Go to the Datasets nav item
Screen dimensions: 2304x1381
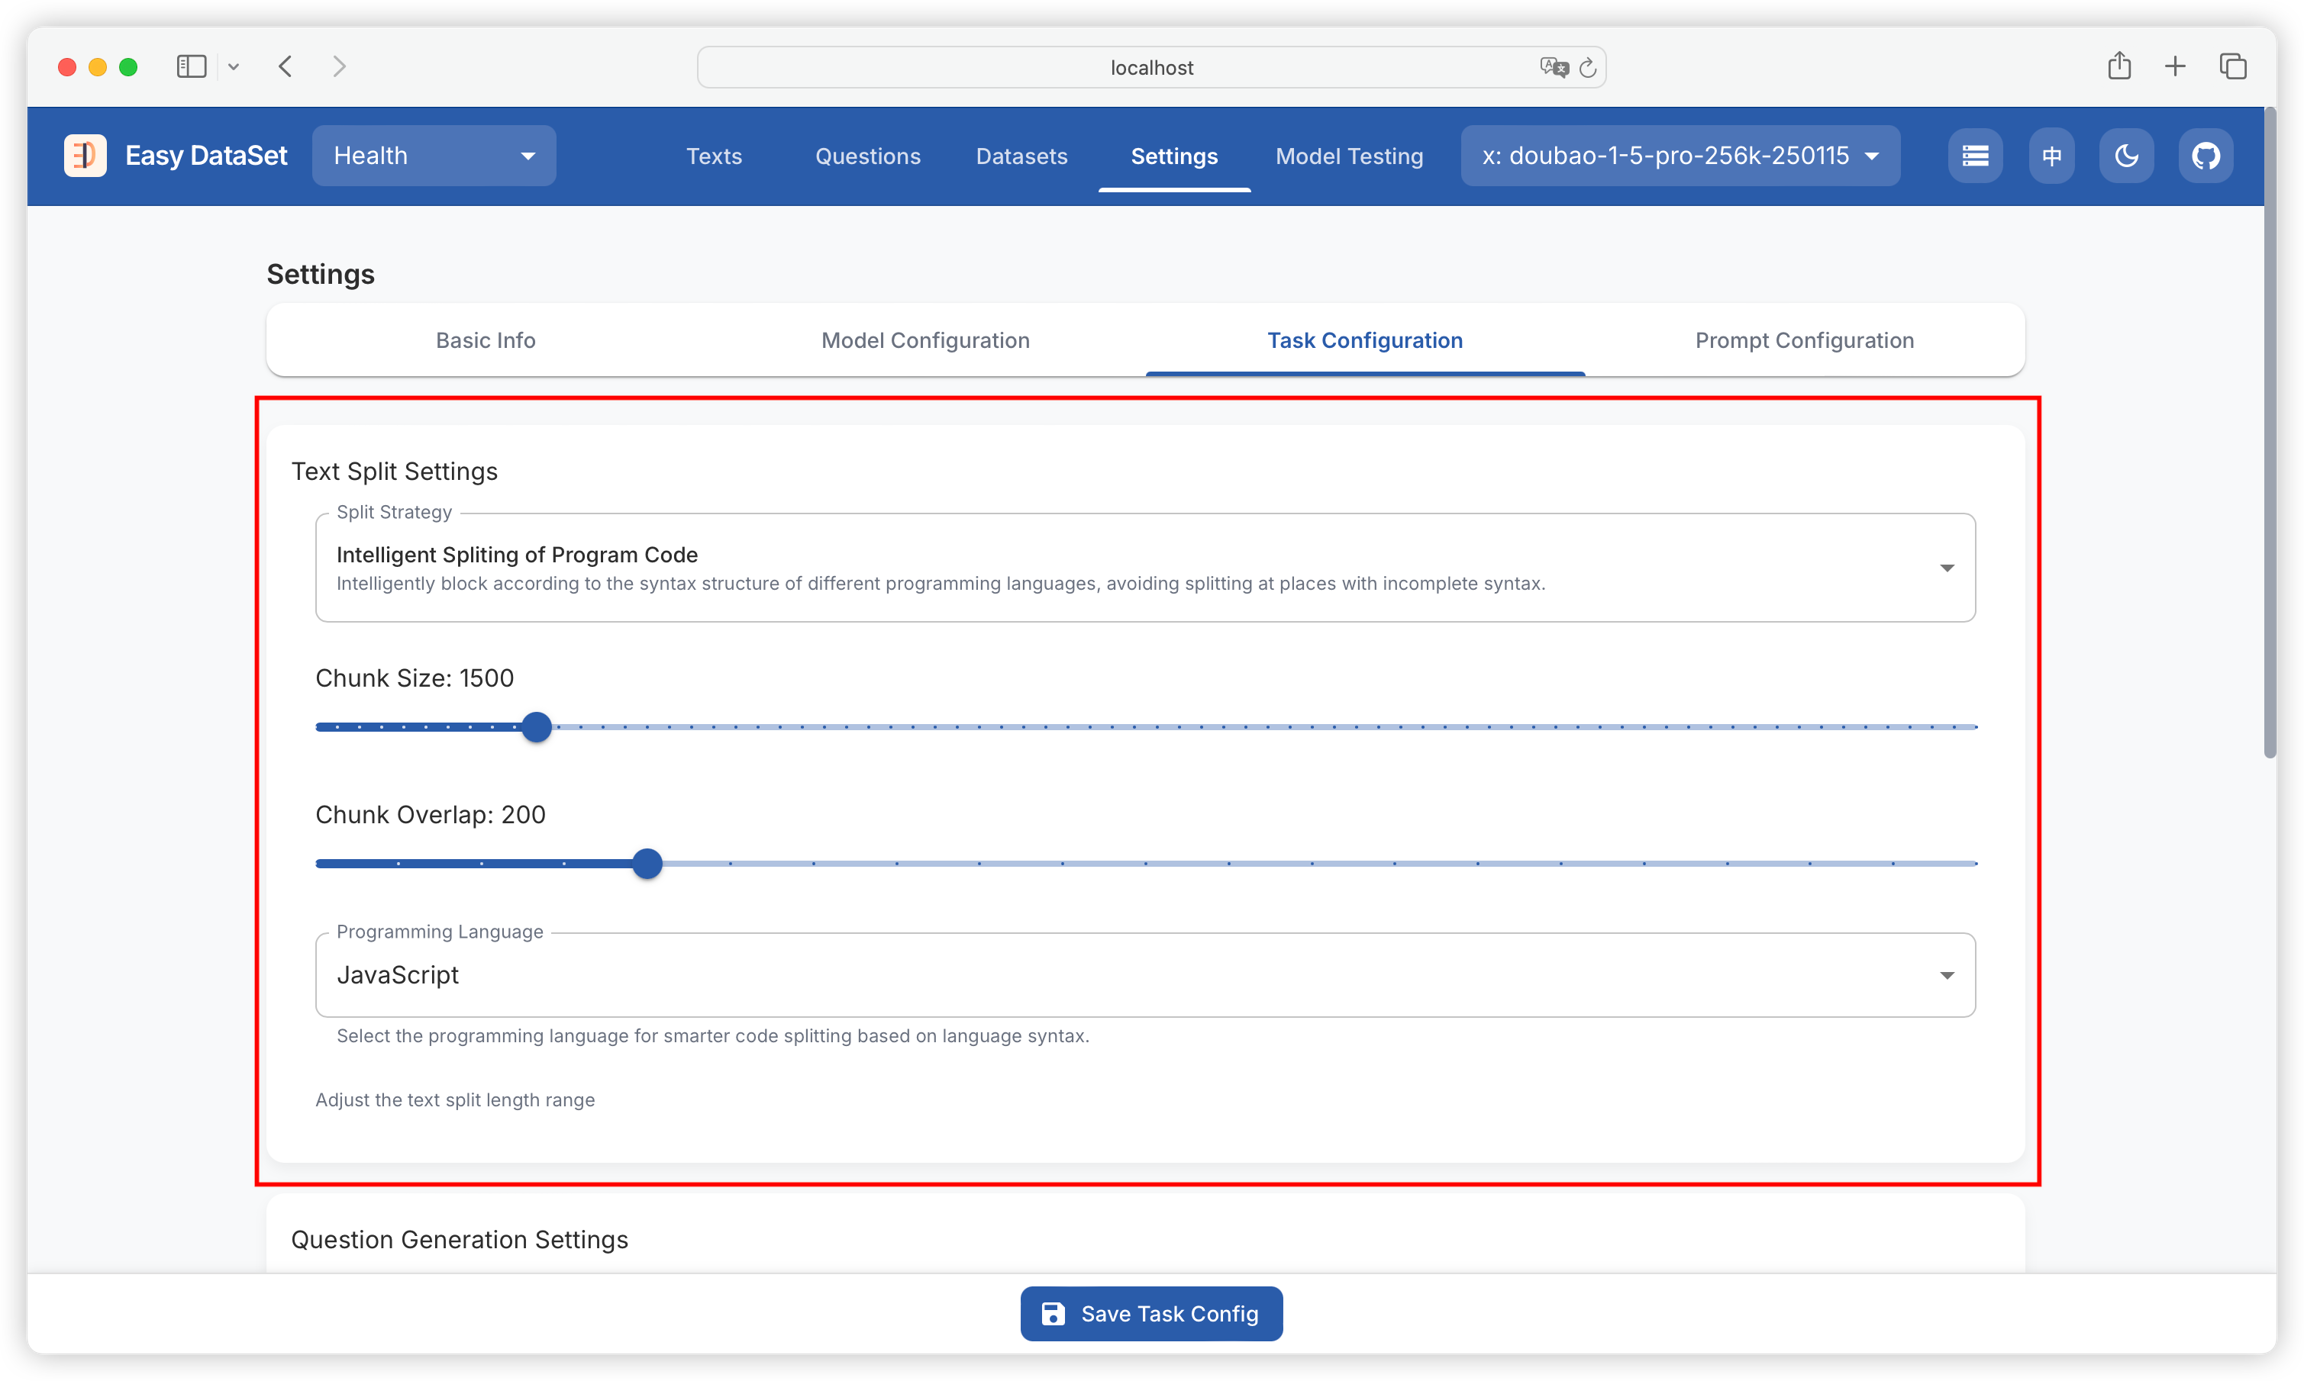(x=1021, y=156)
